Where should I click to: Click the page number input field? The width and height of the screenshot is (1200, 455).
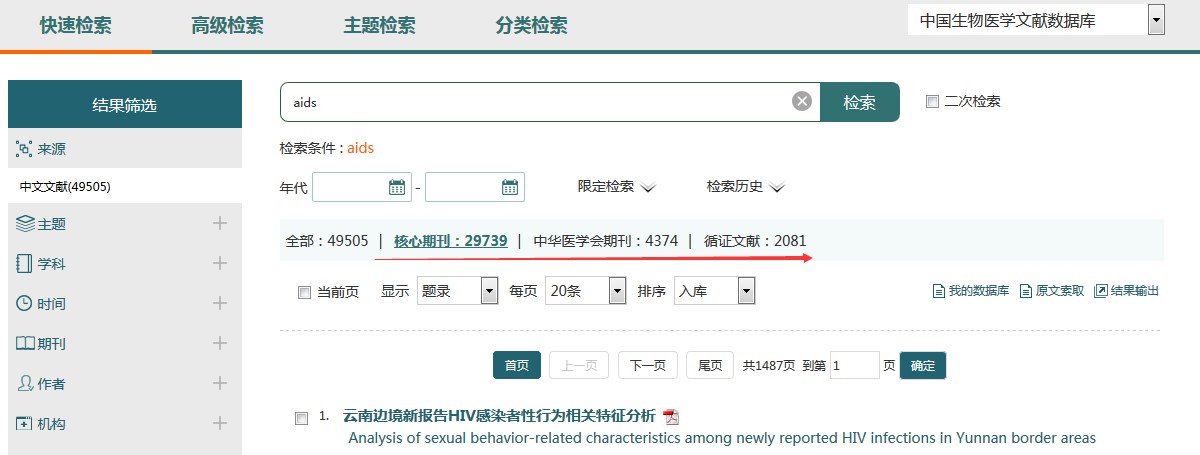coord(854,365)
